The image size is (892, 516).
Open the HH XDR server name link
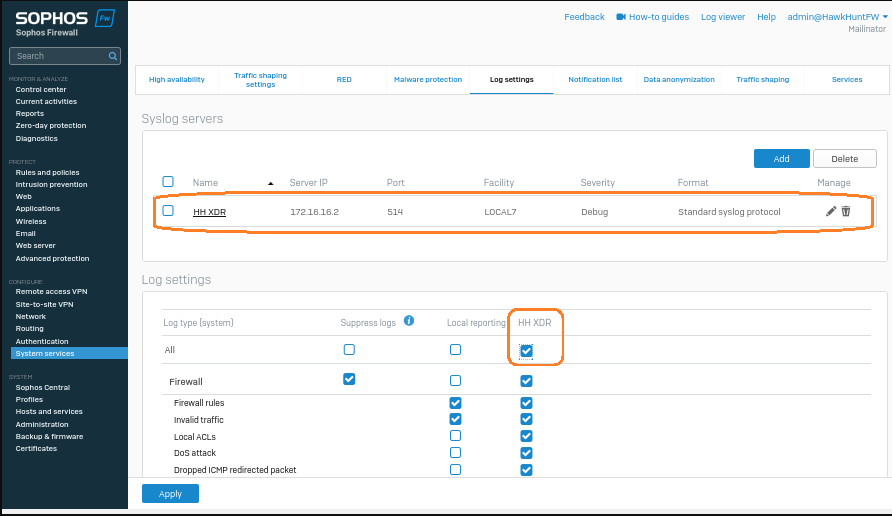[209, 212]
